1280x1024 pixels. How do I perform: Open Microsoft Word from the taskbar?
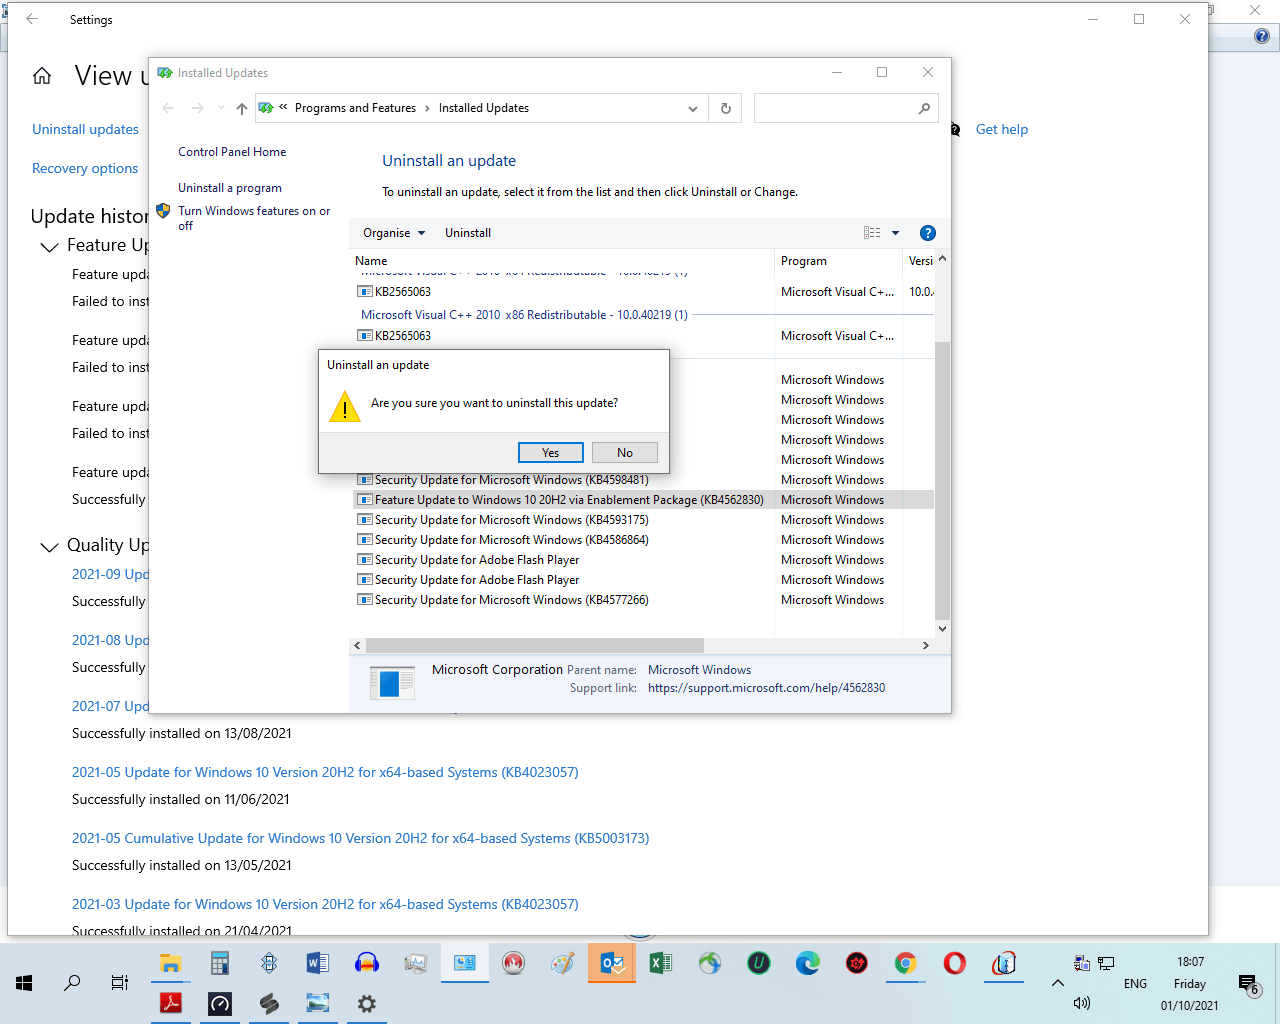[318, 963]
